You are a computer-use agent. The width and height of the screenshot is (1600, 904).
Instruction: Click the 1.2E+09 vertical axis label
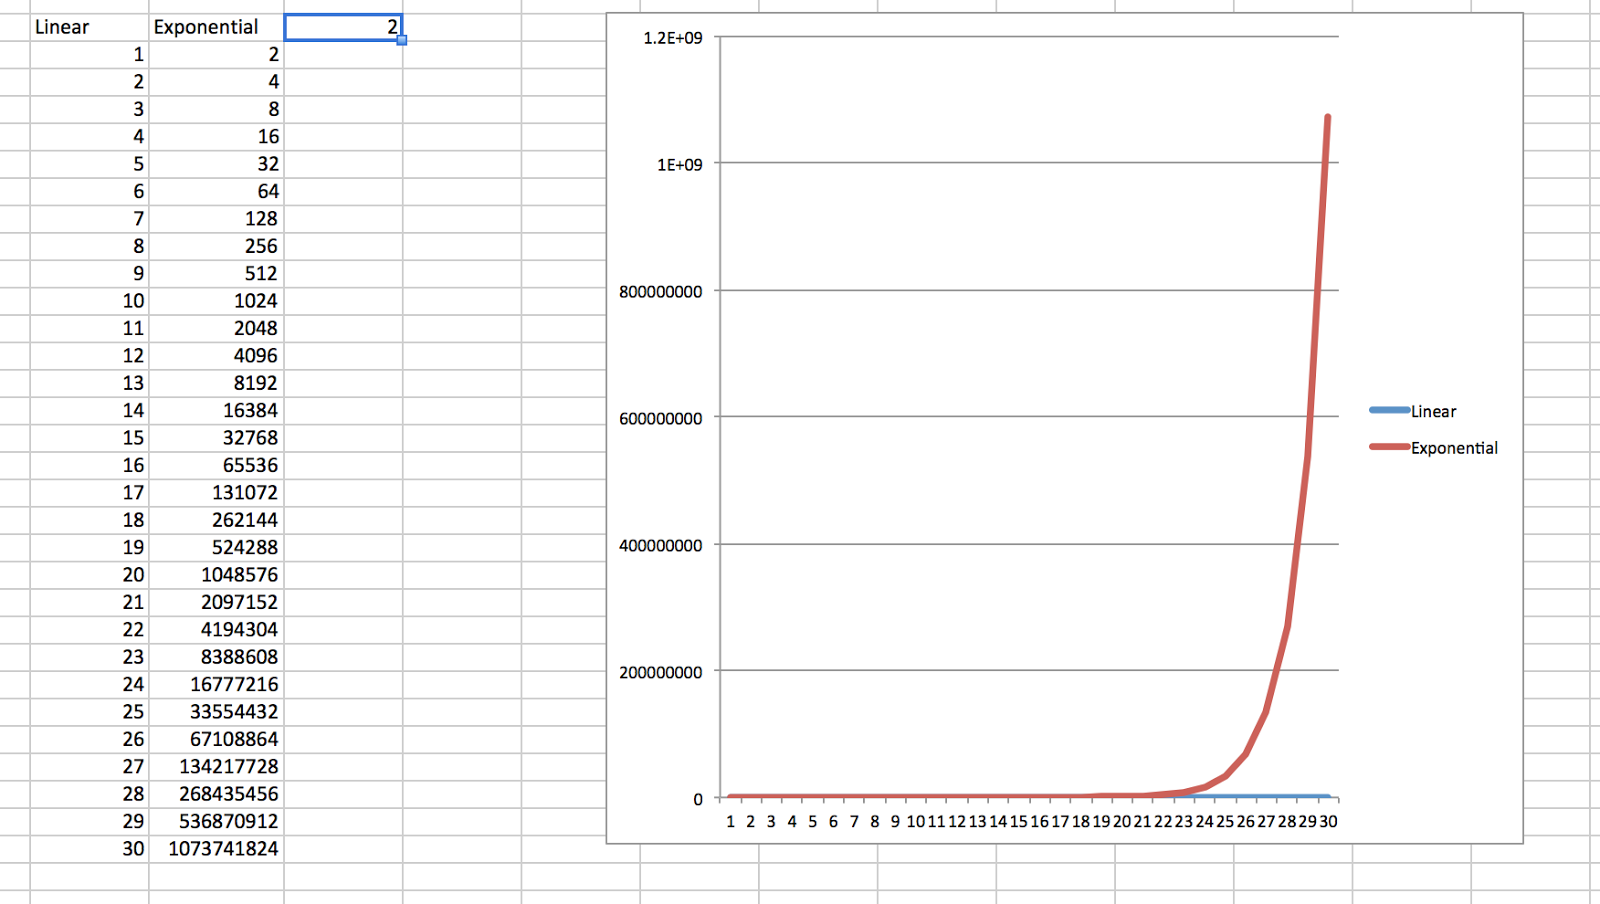point(672,38)
